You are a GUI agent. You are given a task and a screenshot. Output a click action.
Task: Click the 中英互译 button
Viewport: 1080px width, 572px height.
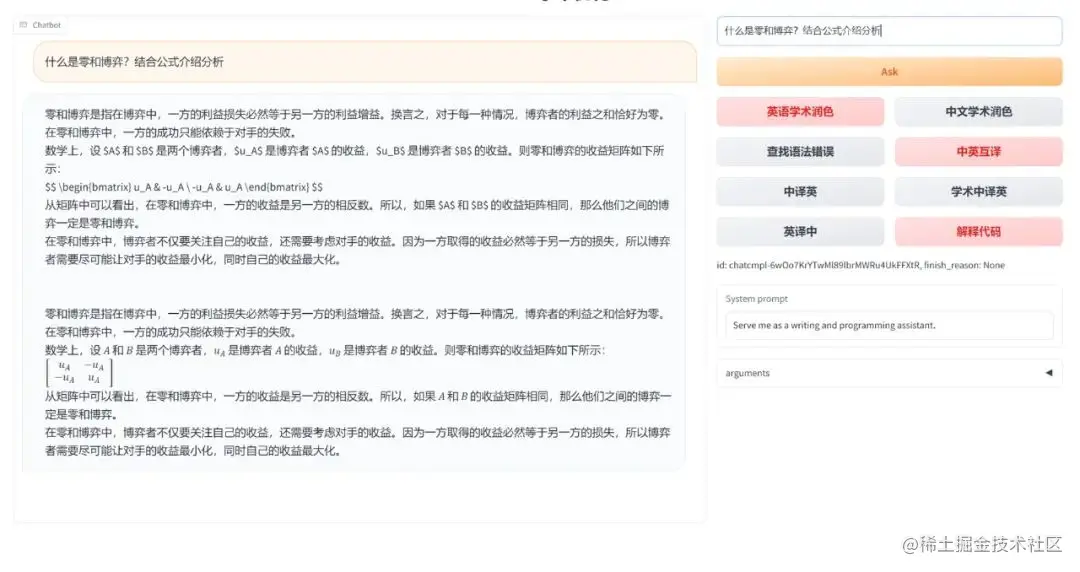(x=978, y=152)
